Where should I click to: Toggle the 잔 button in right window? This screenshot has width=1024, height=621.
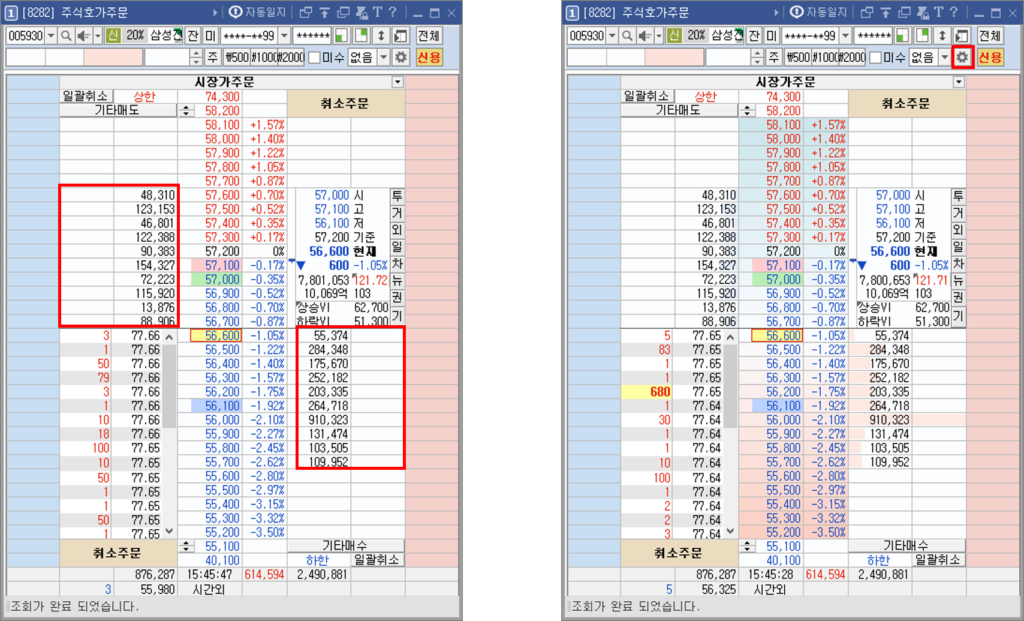pyautogui.click(x=754, y=35)
